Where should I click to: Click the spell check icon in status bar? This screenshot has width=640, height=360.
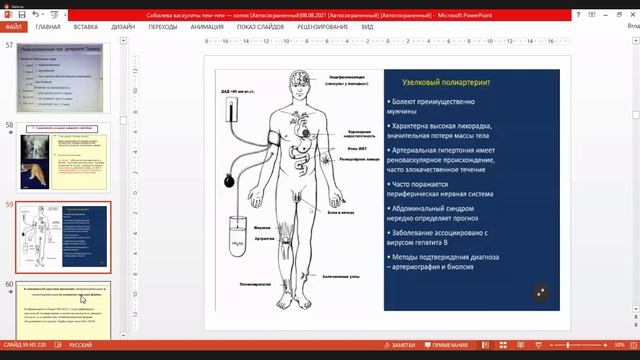(58, 345)
